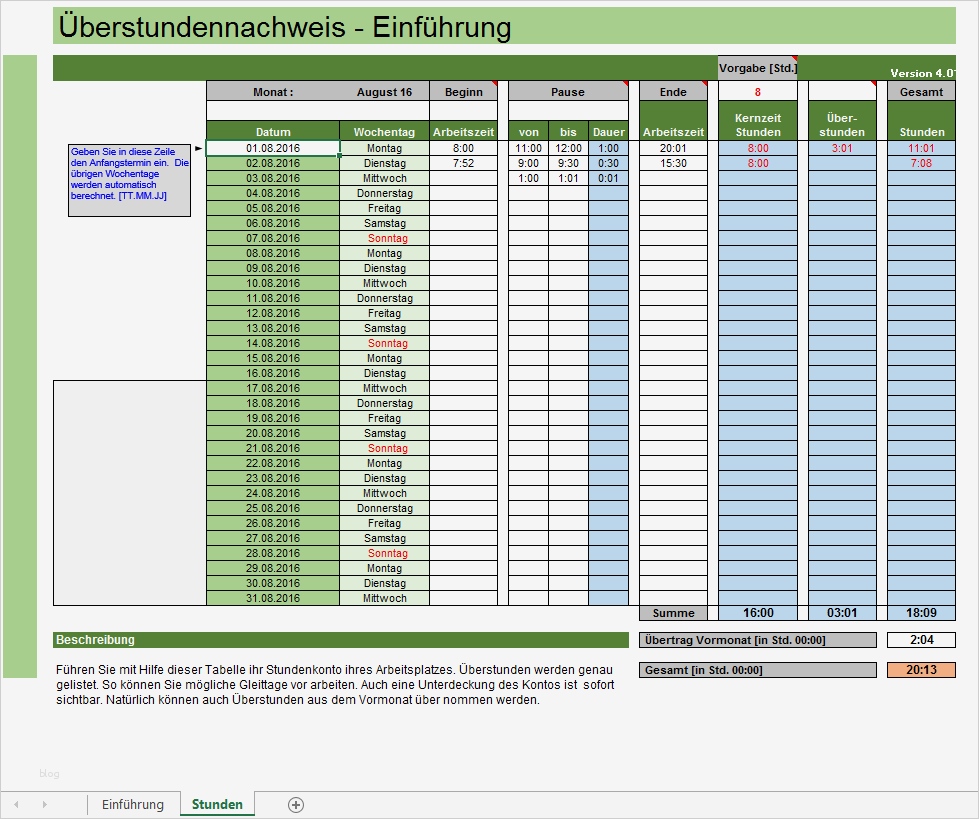Switch to the Einführung sheet tab

tap(133, 805)
